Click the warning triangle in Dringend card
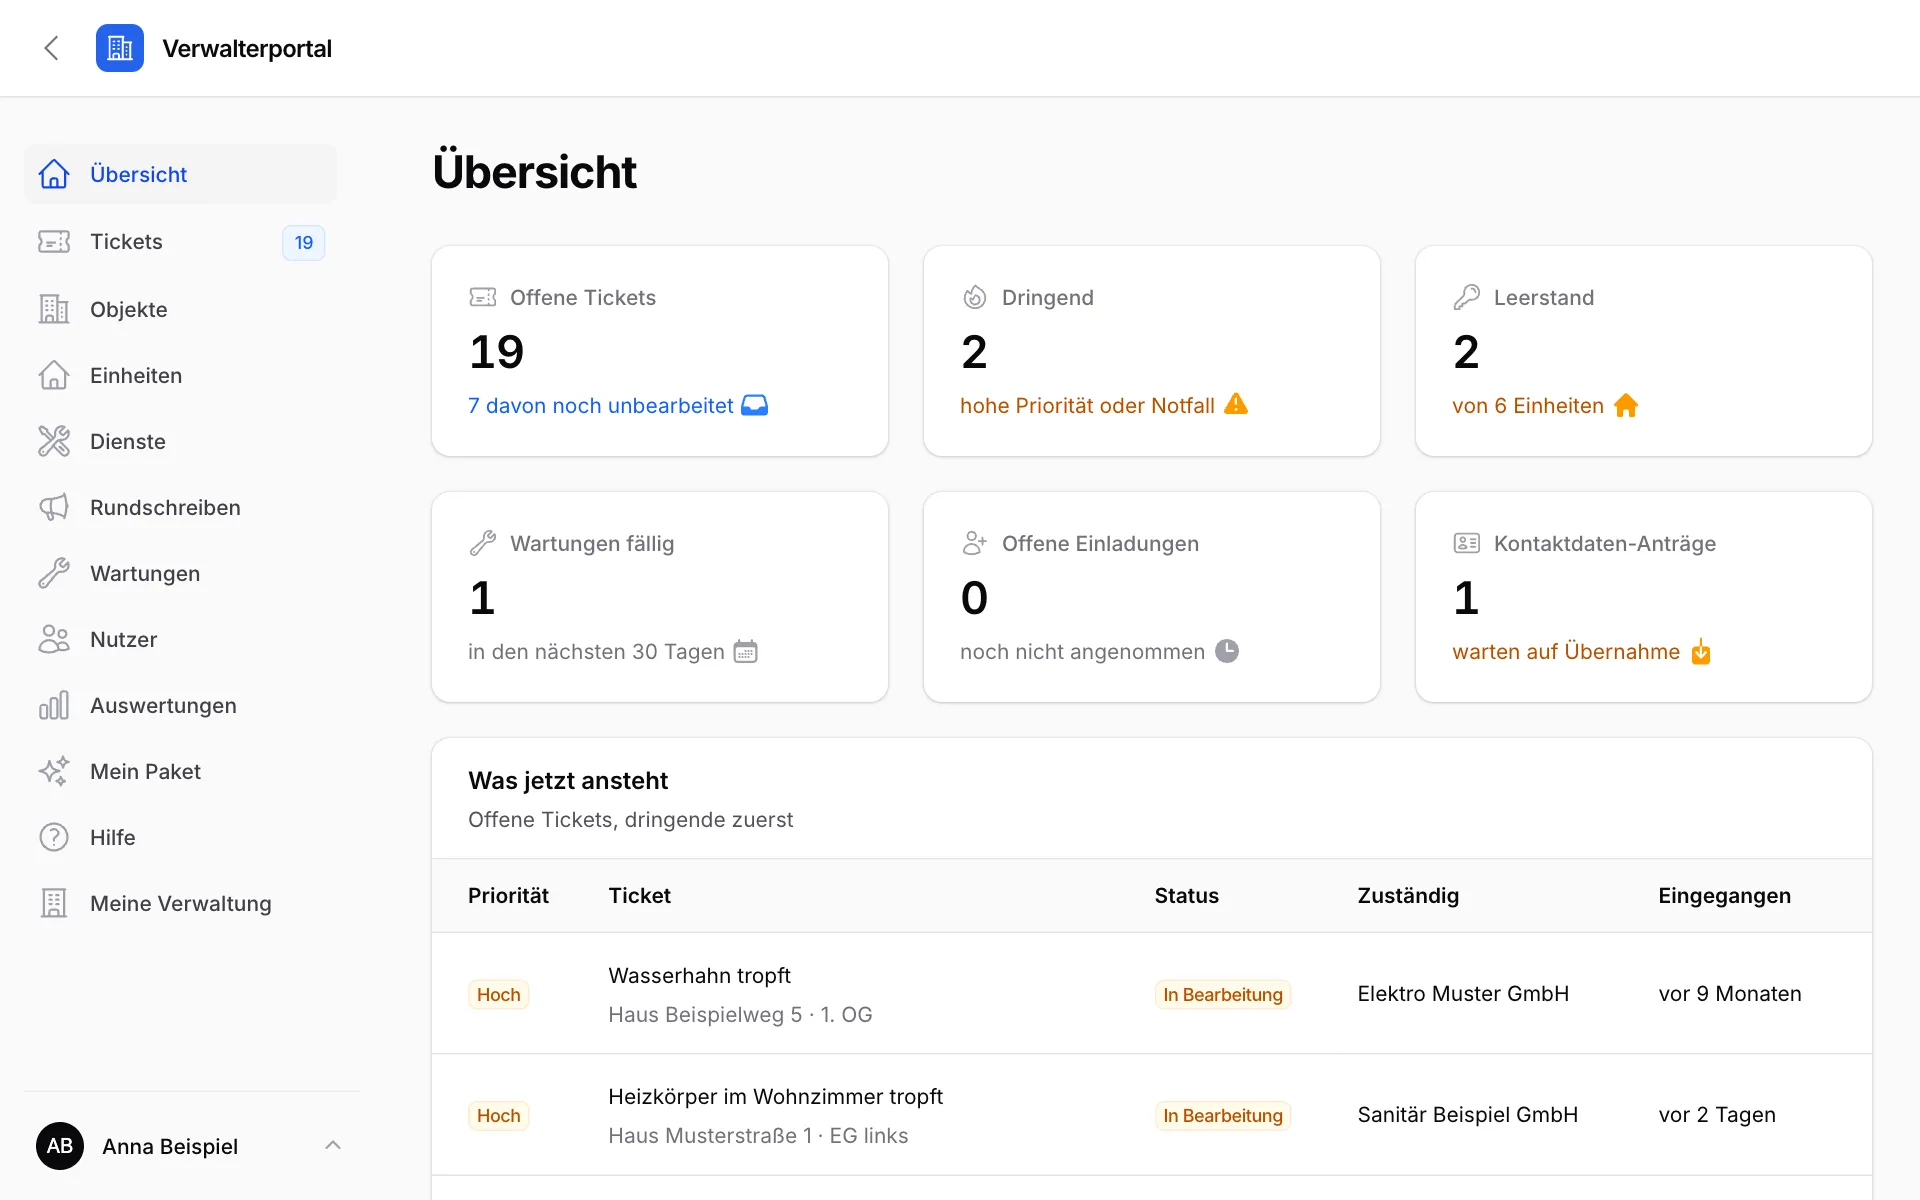 click(x=1236, y=404)
